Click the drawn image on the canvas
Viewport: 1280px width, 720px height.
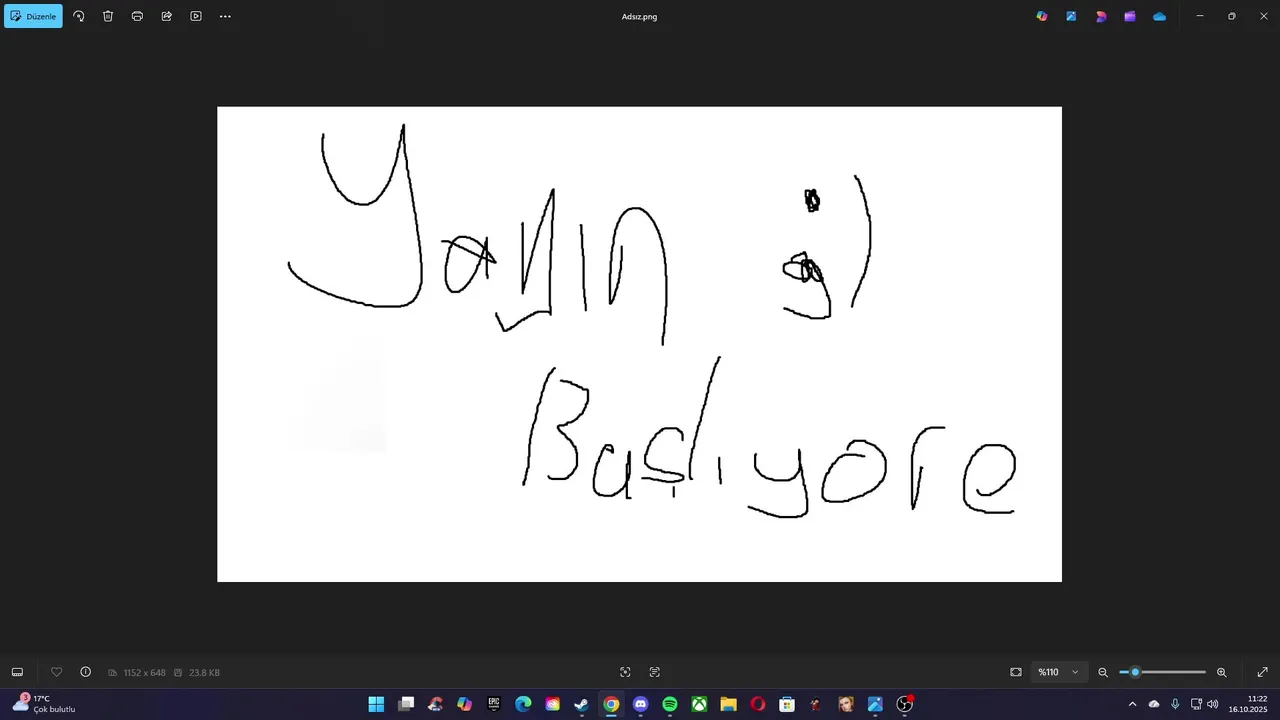(639, 344)
